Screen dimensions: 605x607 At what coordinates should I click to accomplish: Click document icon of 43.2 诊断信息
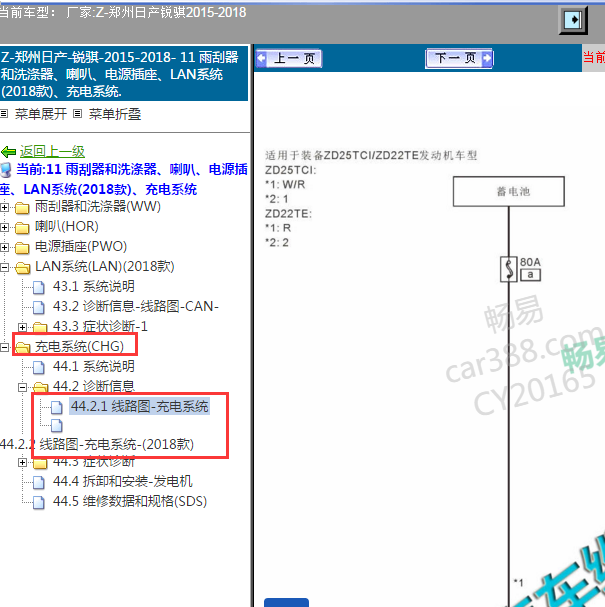[x=39, y=308]
